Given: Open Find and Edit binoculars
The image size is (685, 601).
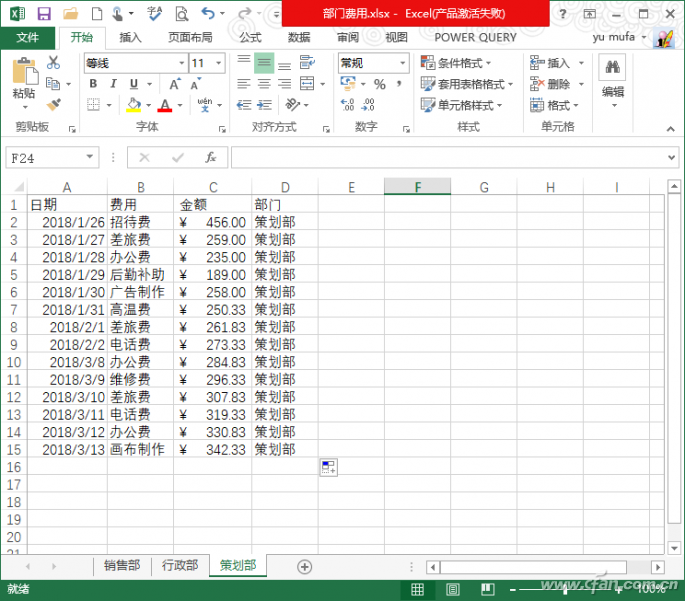Looking at the screenshot, I should point(612,67).
